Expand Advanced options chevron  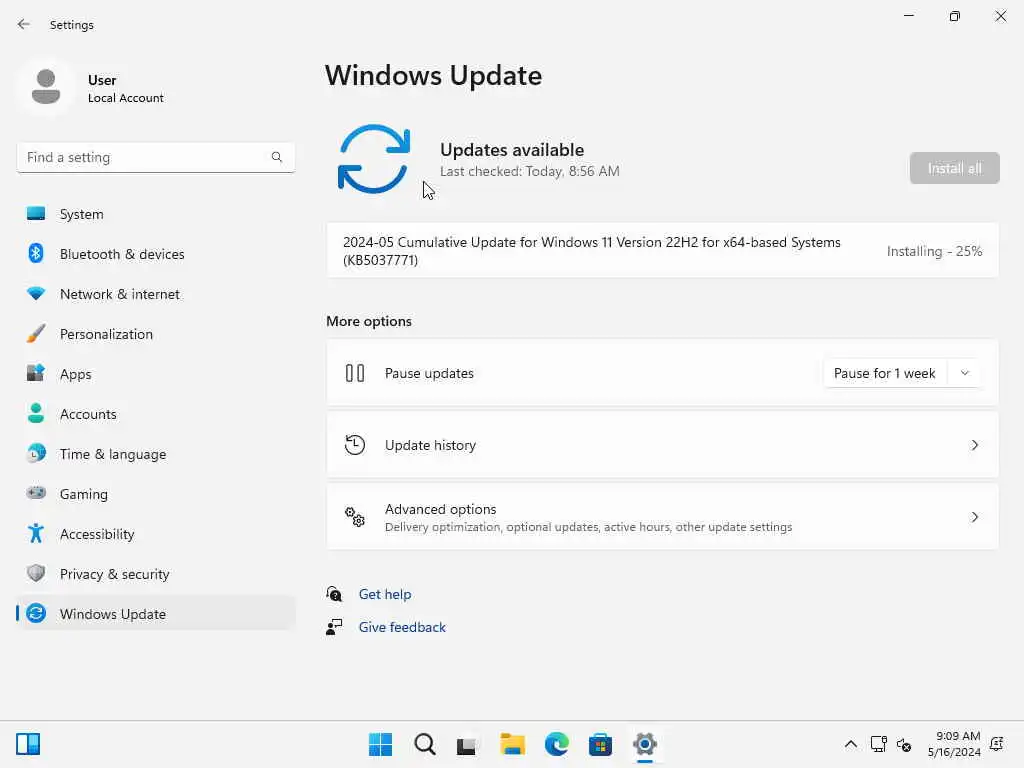click(x=974, y=517)
